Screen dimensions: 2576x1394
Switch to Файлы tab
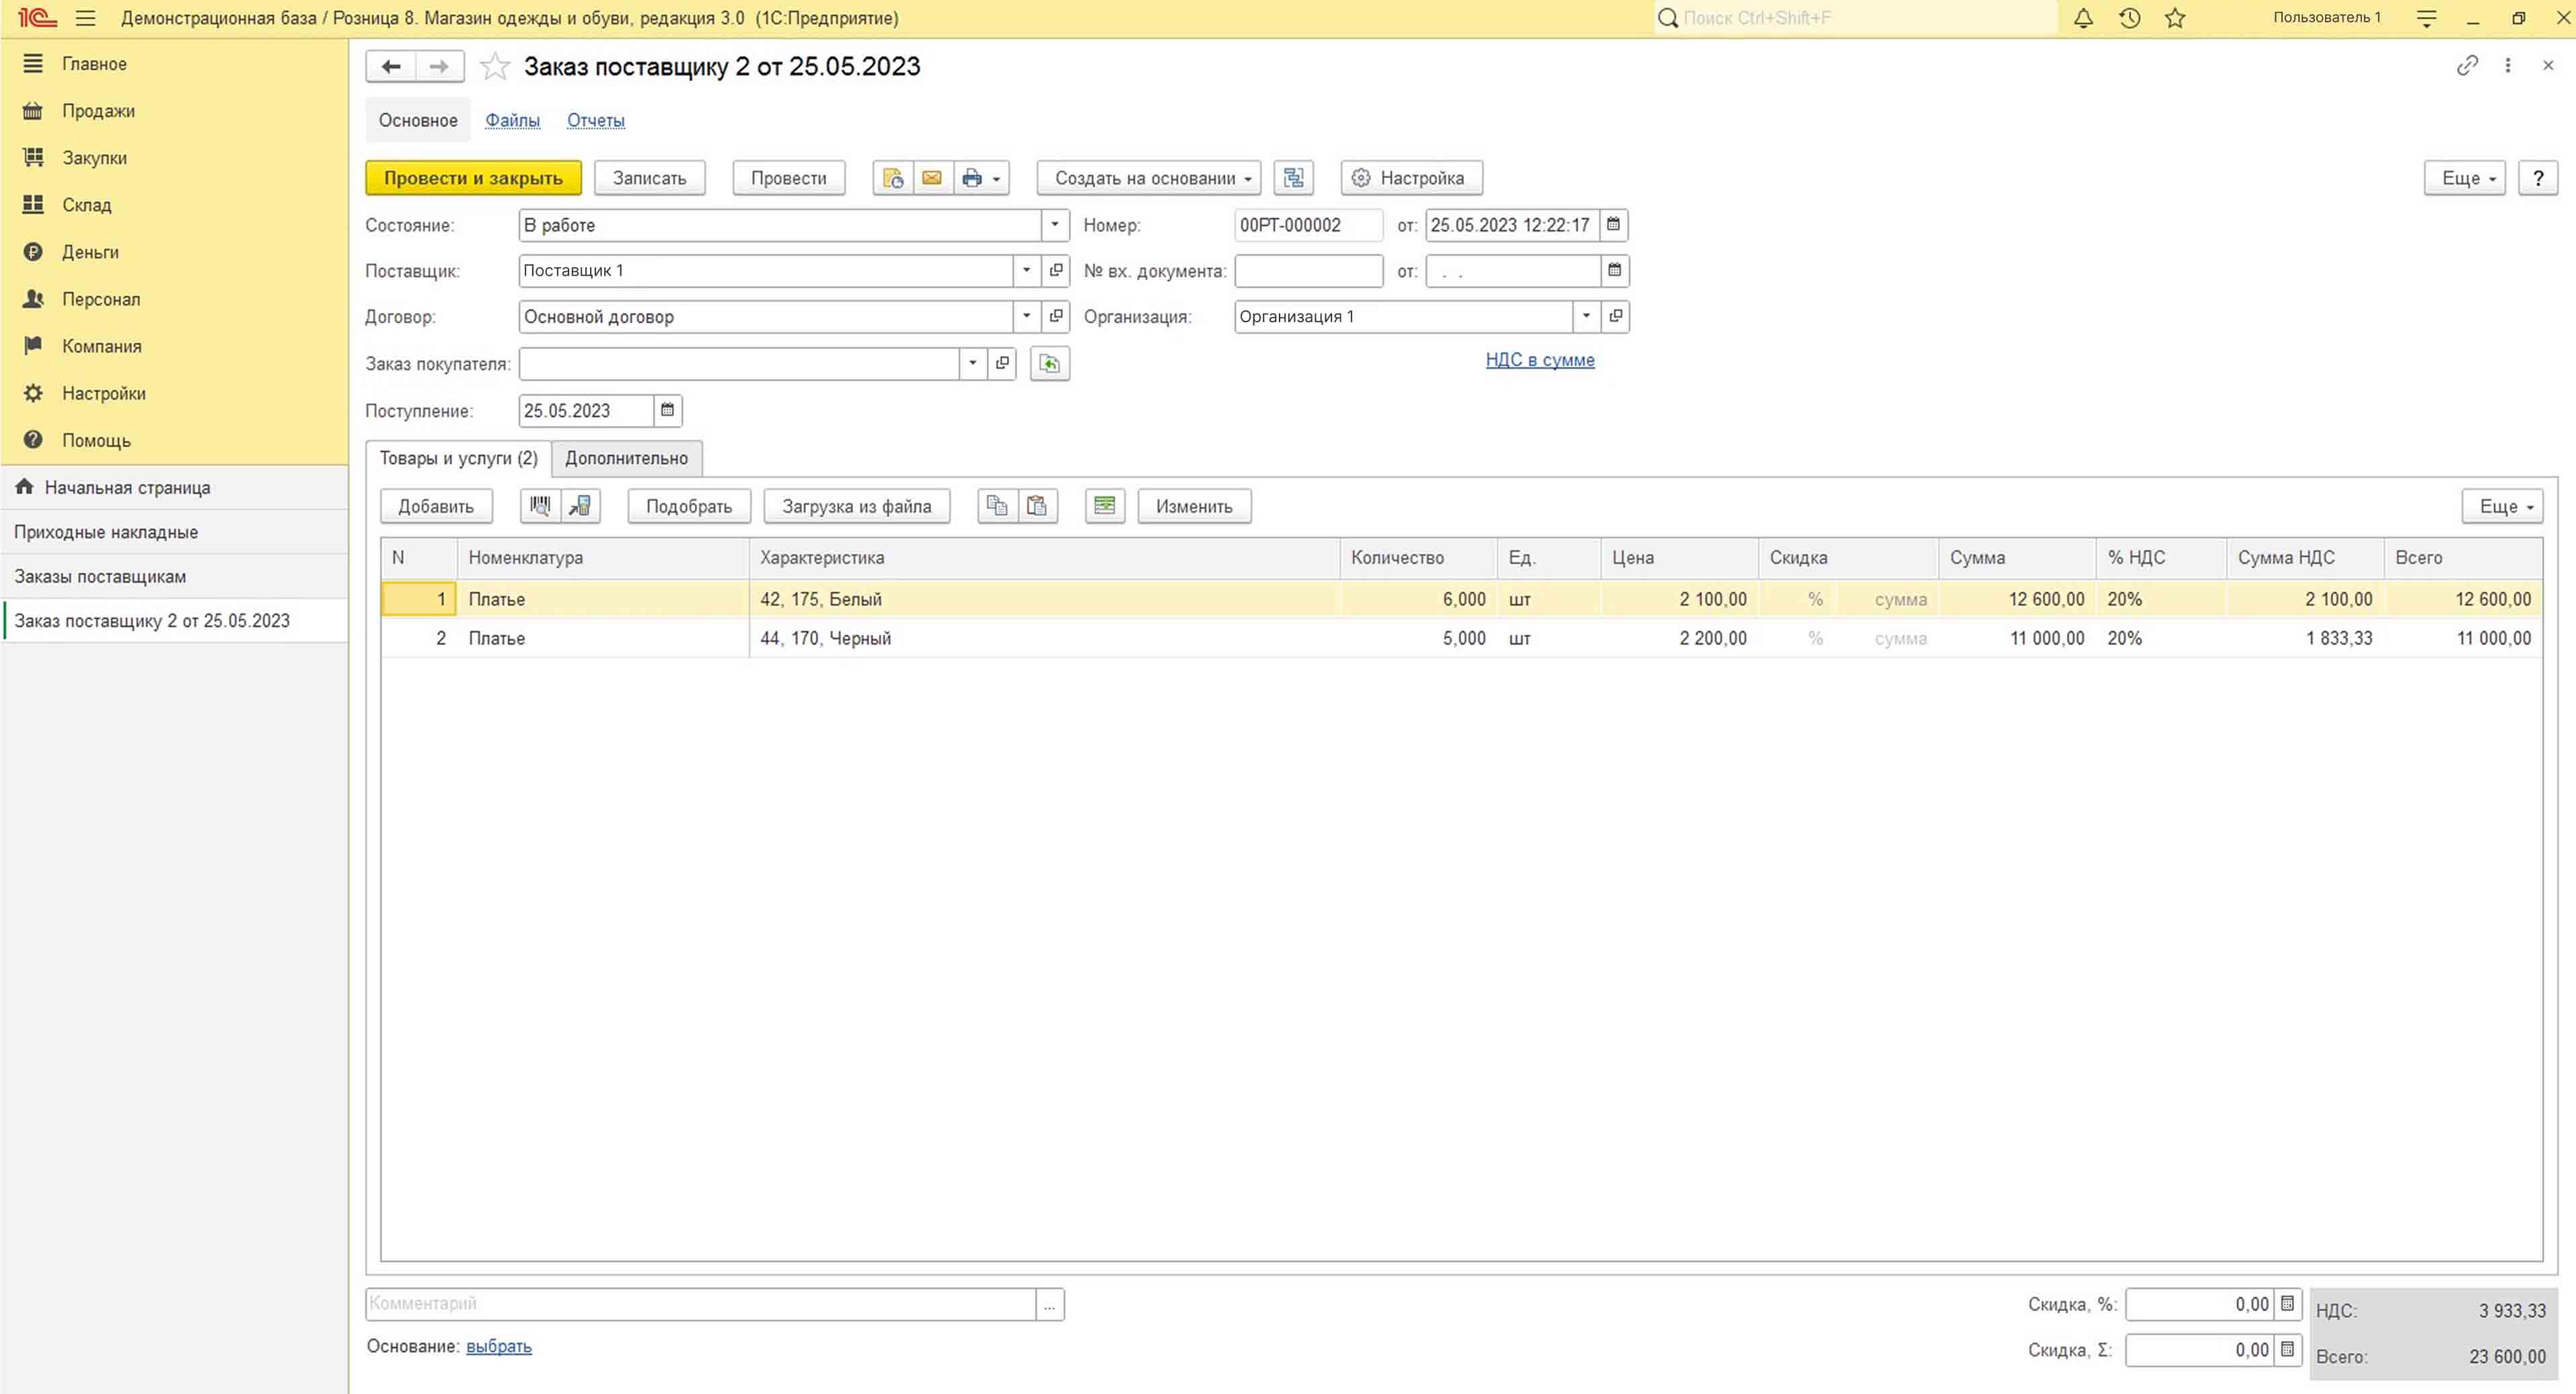point(512,120)
